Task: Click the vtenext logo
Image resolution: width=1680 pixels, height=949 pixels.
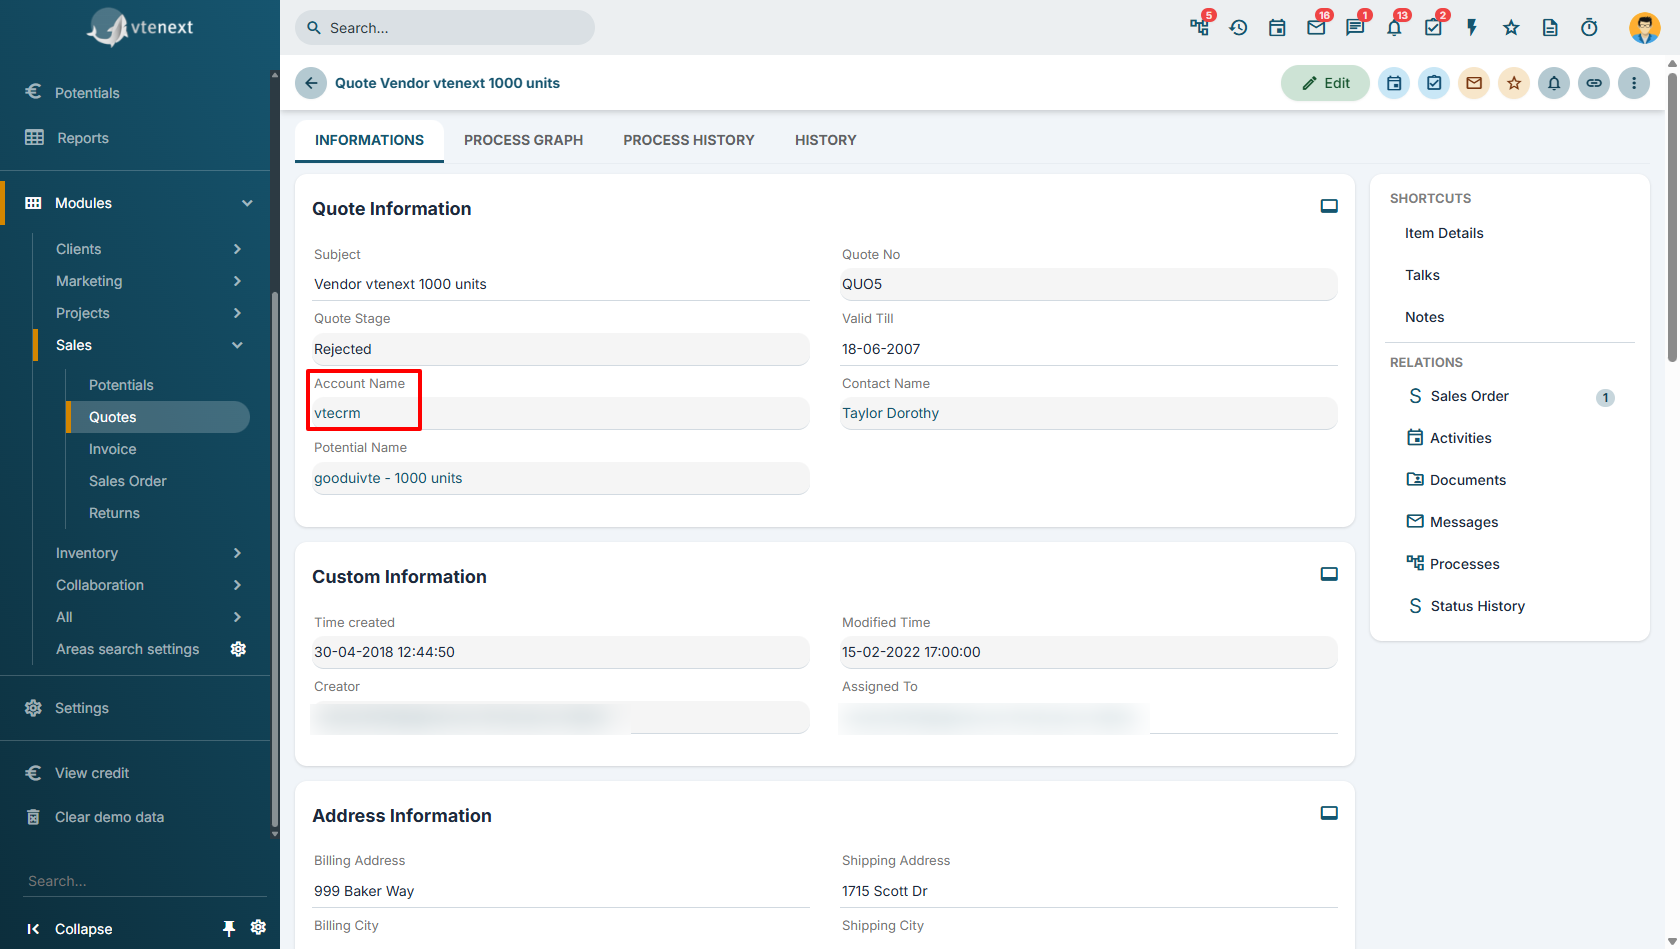Action: click(x=140, y=28)
